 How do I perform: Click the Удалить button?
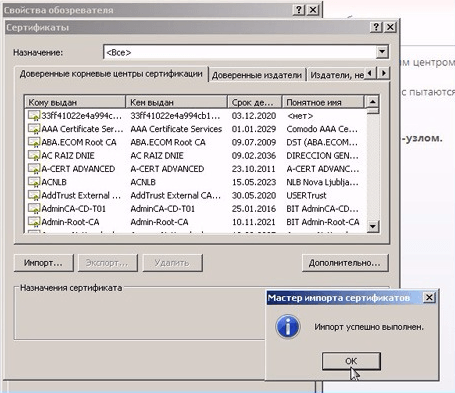coord(172,263)
